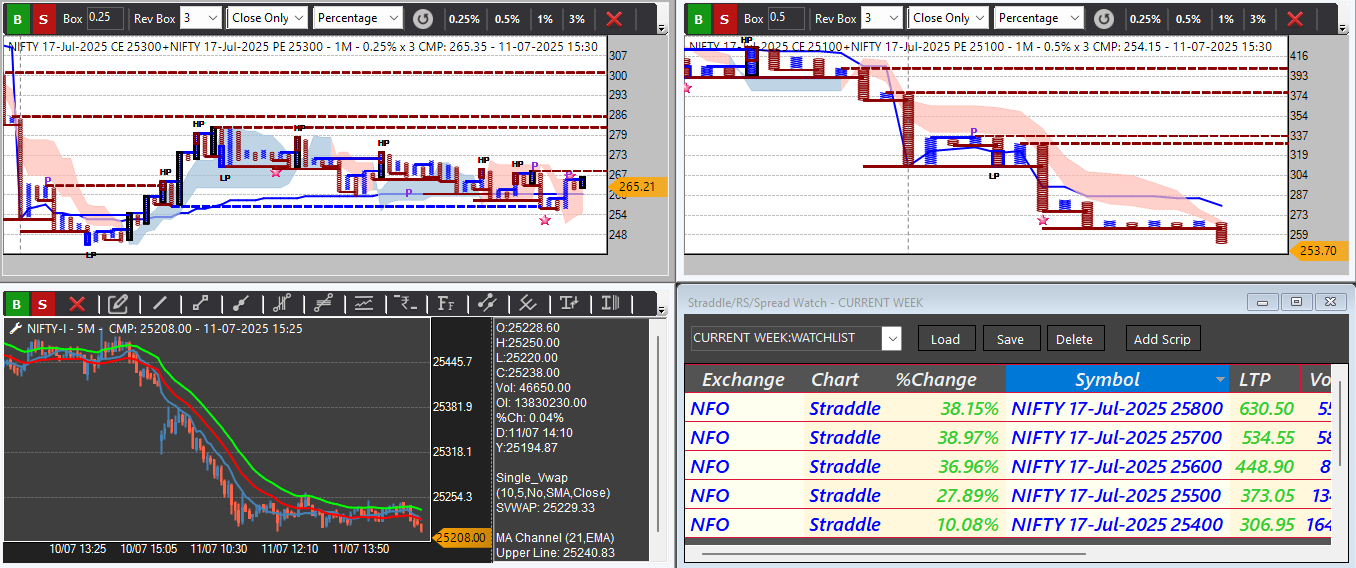This screenshot has width=1356, height=568.
Task: Select the pitchfork drawing tool
Action: [x=281, y=304]
